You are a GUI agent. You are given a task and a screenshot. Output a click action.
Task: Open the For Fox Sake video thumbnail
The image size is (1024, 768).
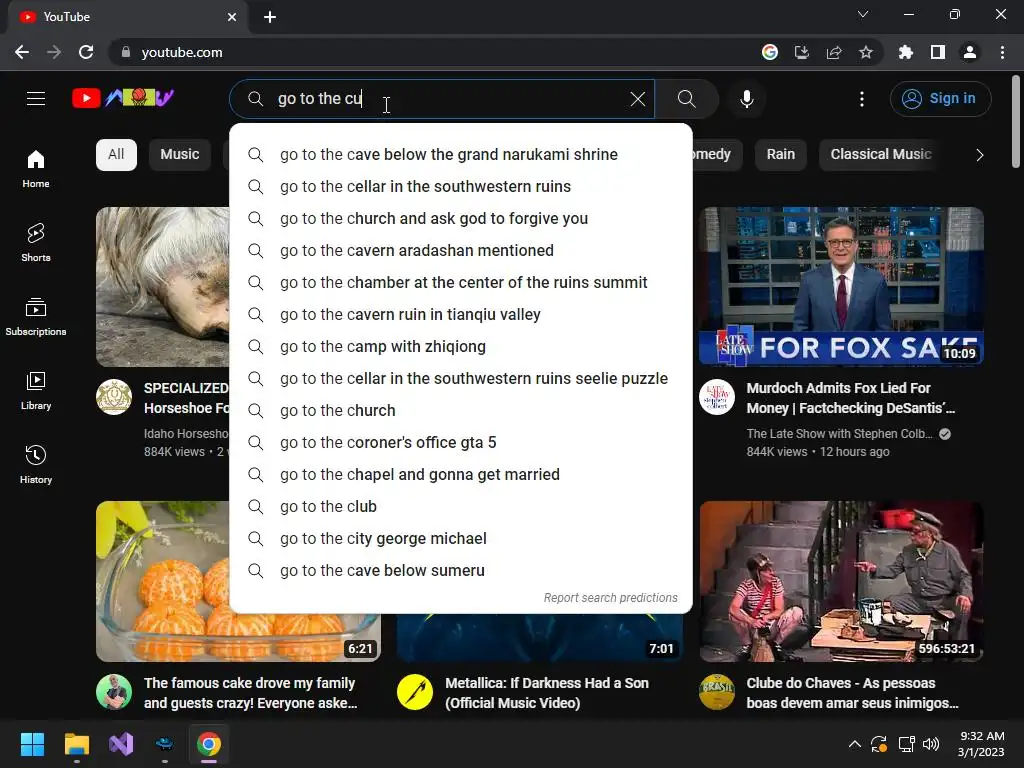click(841, 287)
